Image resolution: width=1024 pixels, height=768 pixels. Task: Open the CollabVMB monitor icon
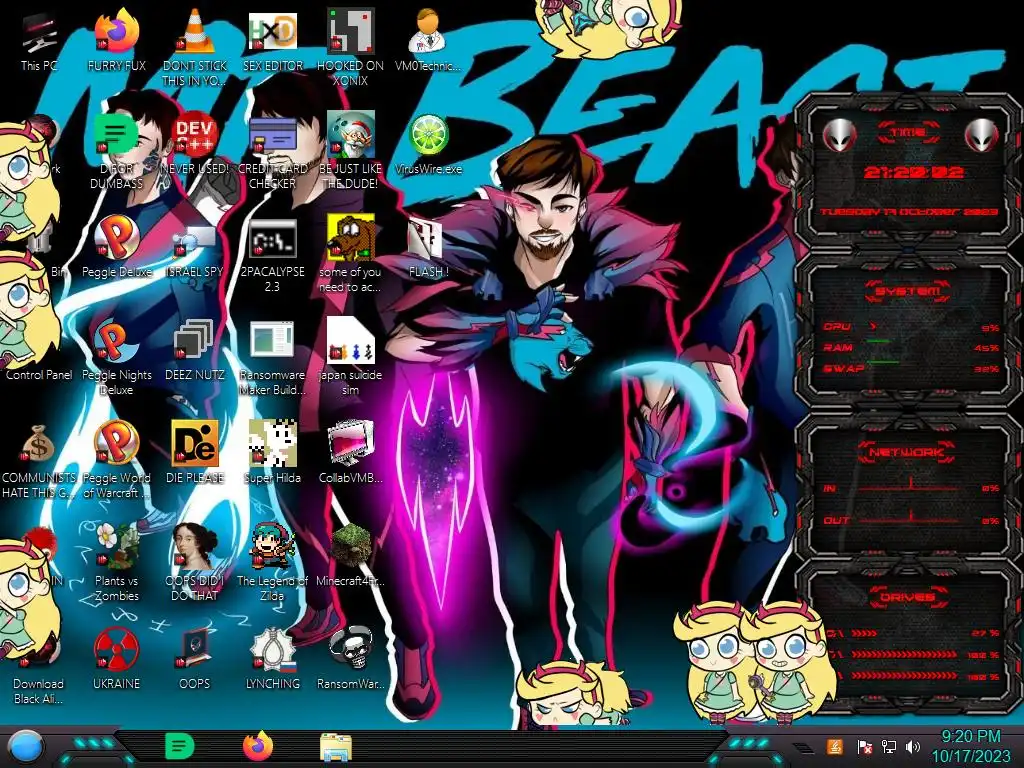tap(350, 443)
